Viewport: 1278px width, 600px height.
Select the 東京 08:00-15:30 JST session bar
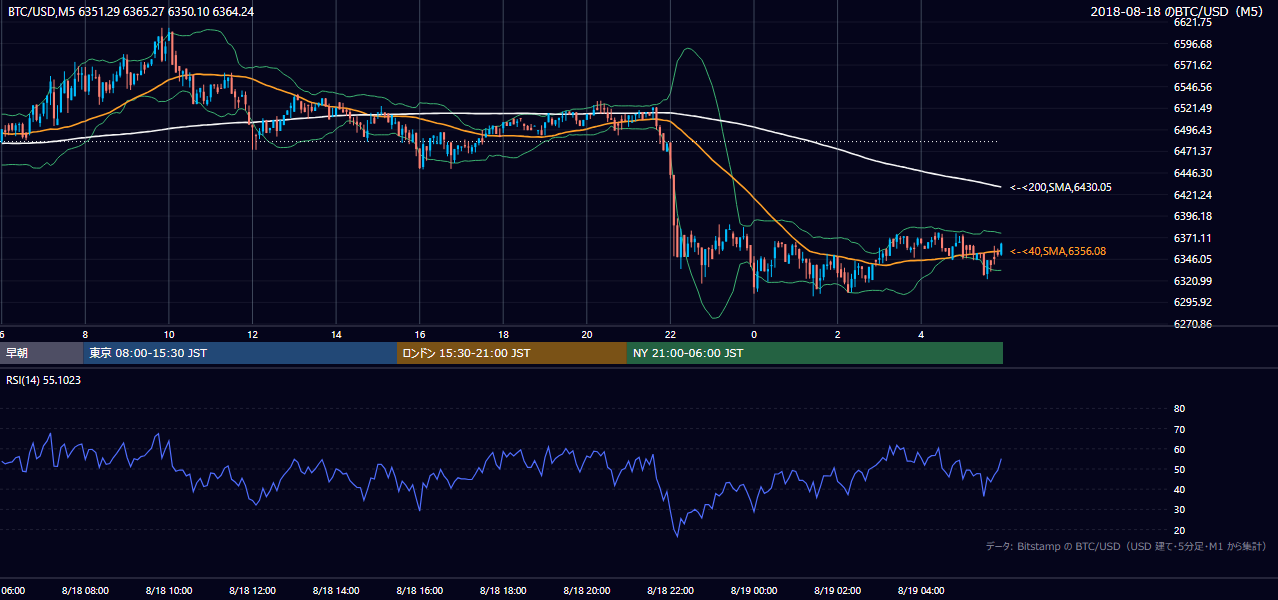(240, 353)
